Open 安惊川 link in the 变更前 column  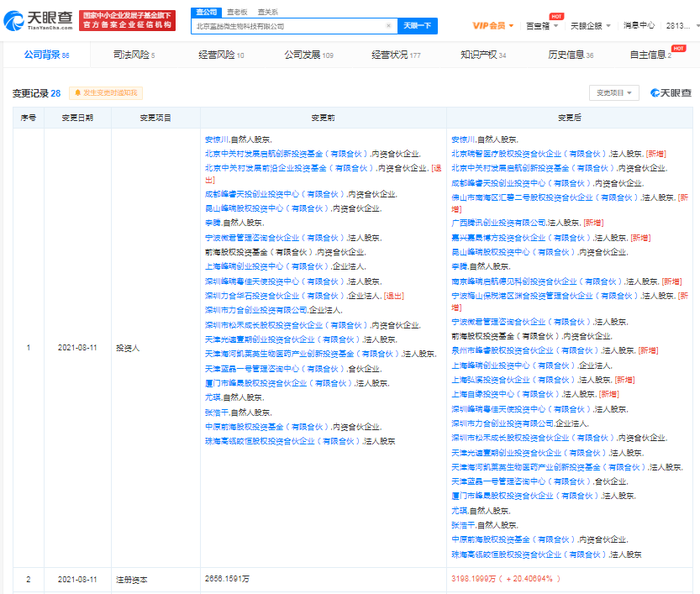pyautogui.click(x=217, y=139)
